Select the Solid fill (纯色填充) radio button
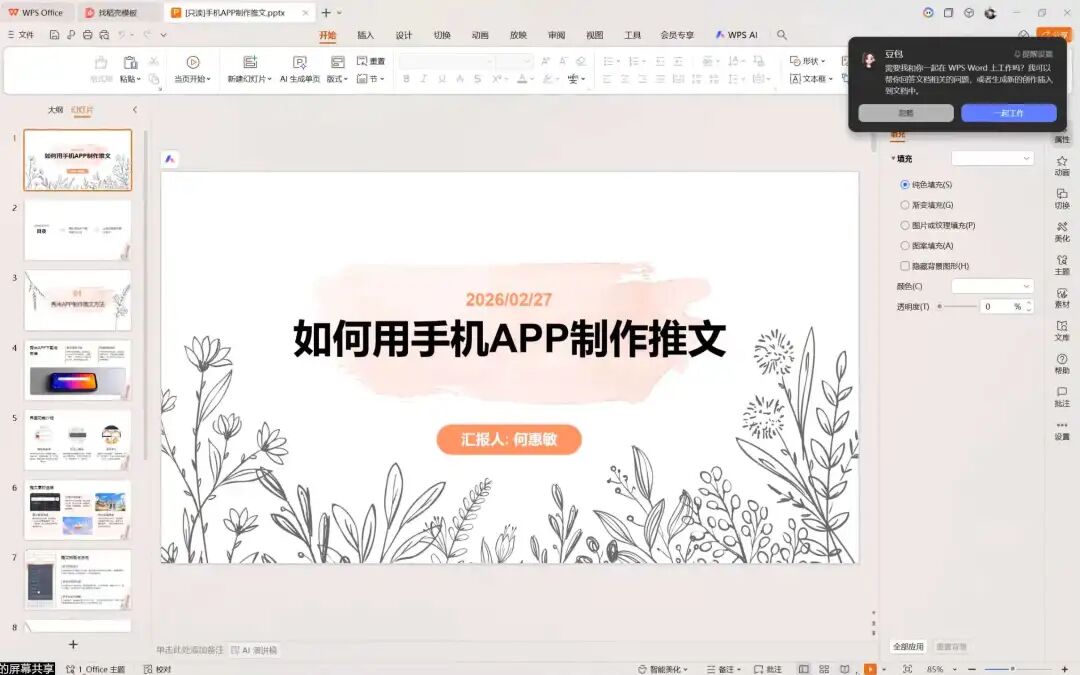Screen dimensions: 1080x675 coord(904,185)
